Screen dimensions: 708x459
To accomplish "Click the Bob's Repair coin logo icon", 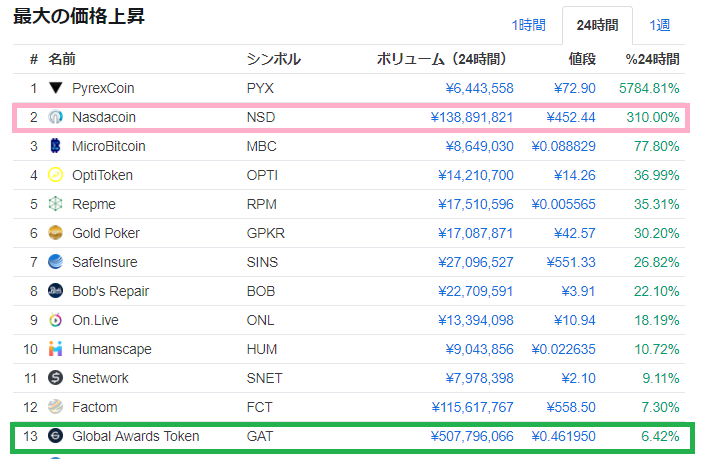I will 56,291.
